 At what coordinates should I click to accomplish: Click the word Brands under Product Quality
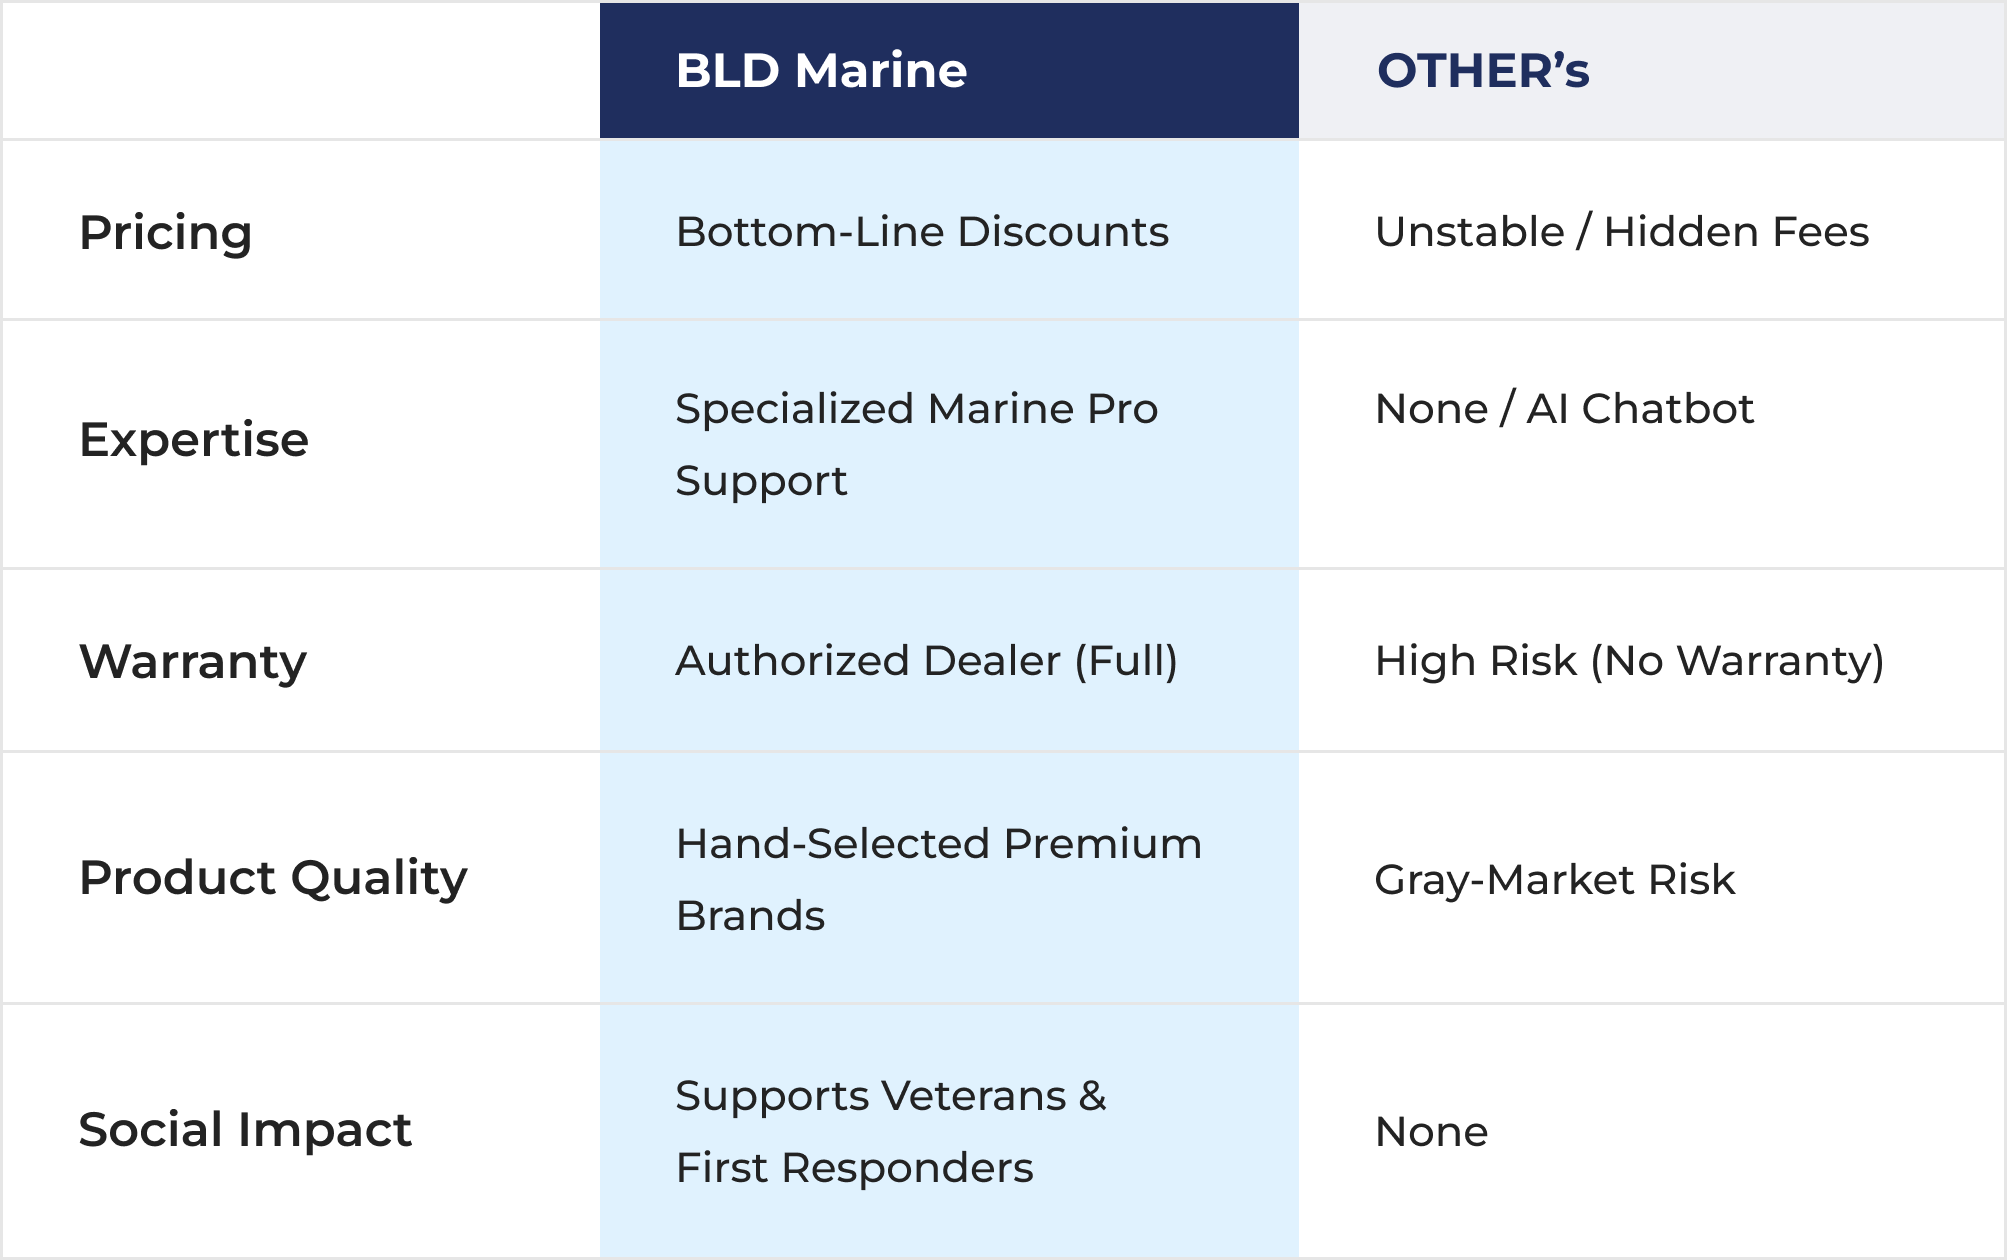750,916
